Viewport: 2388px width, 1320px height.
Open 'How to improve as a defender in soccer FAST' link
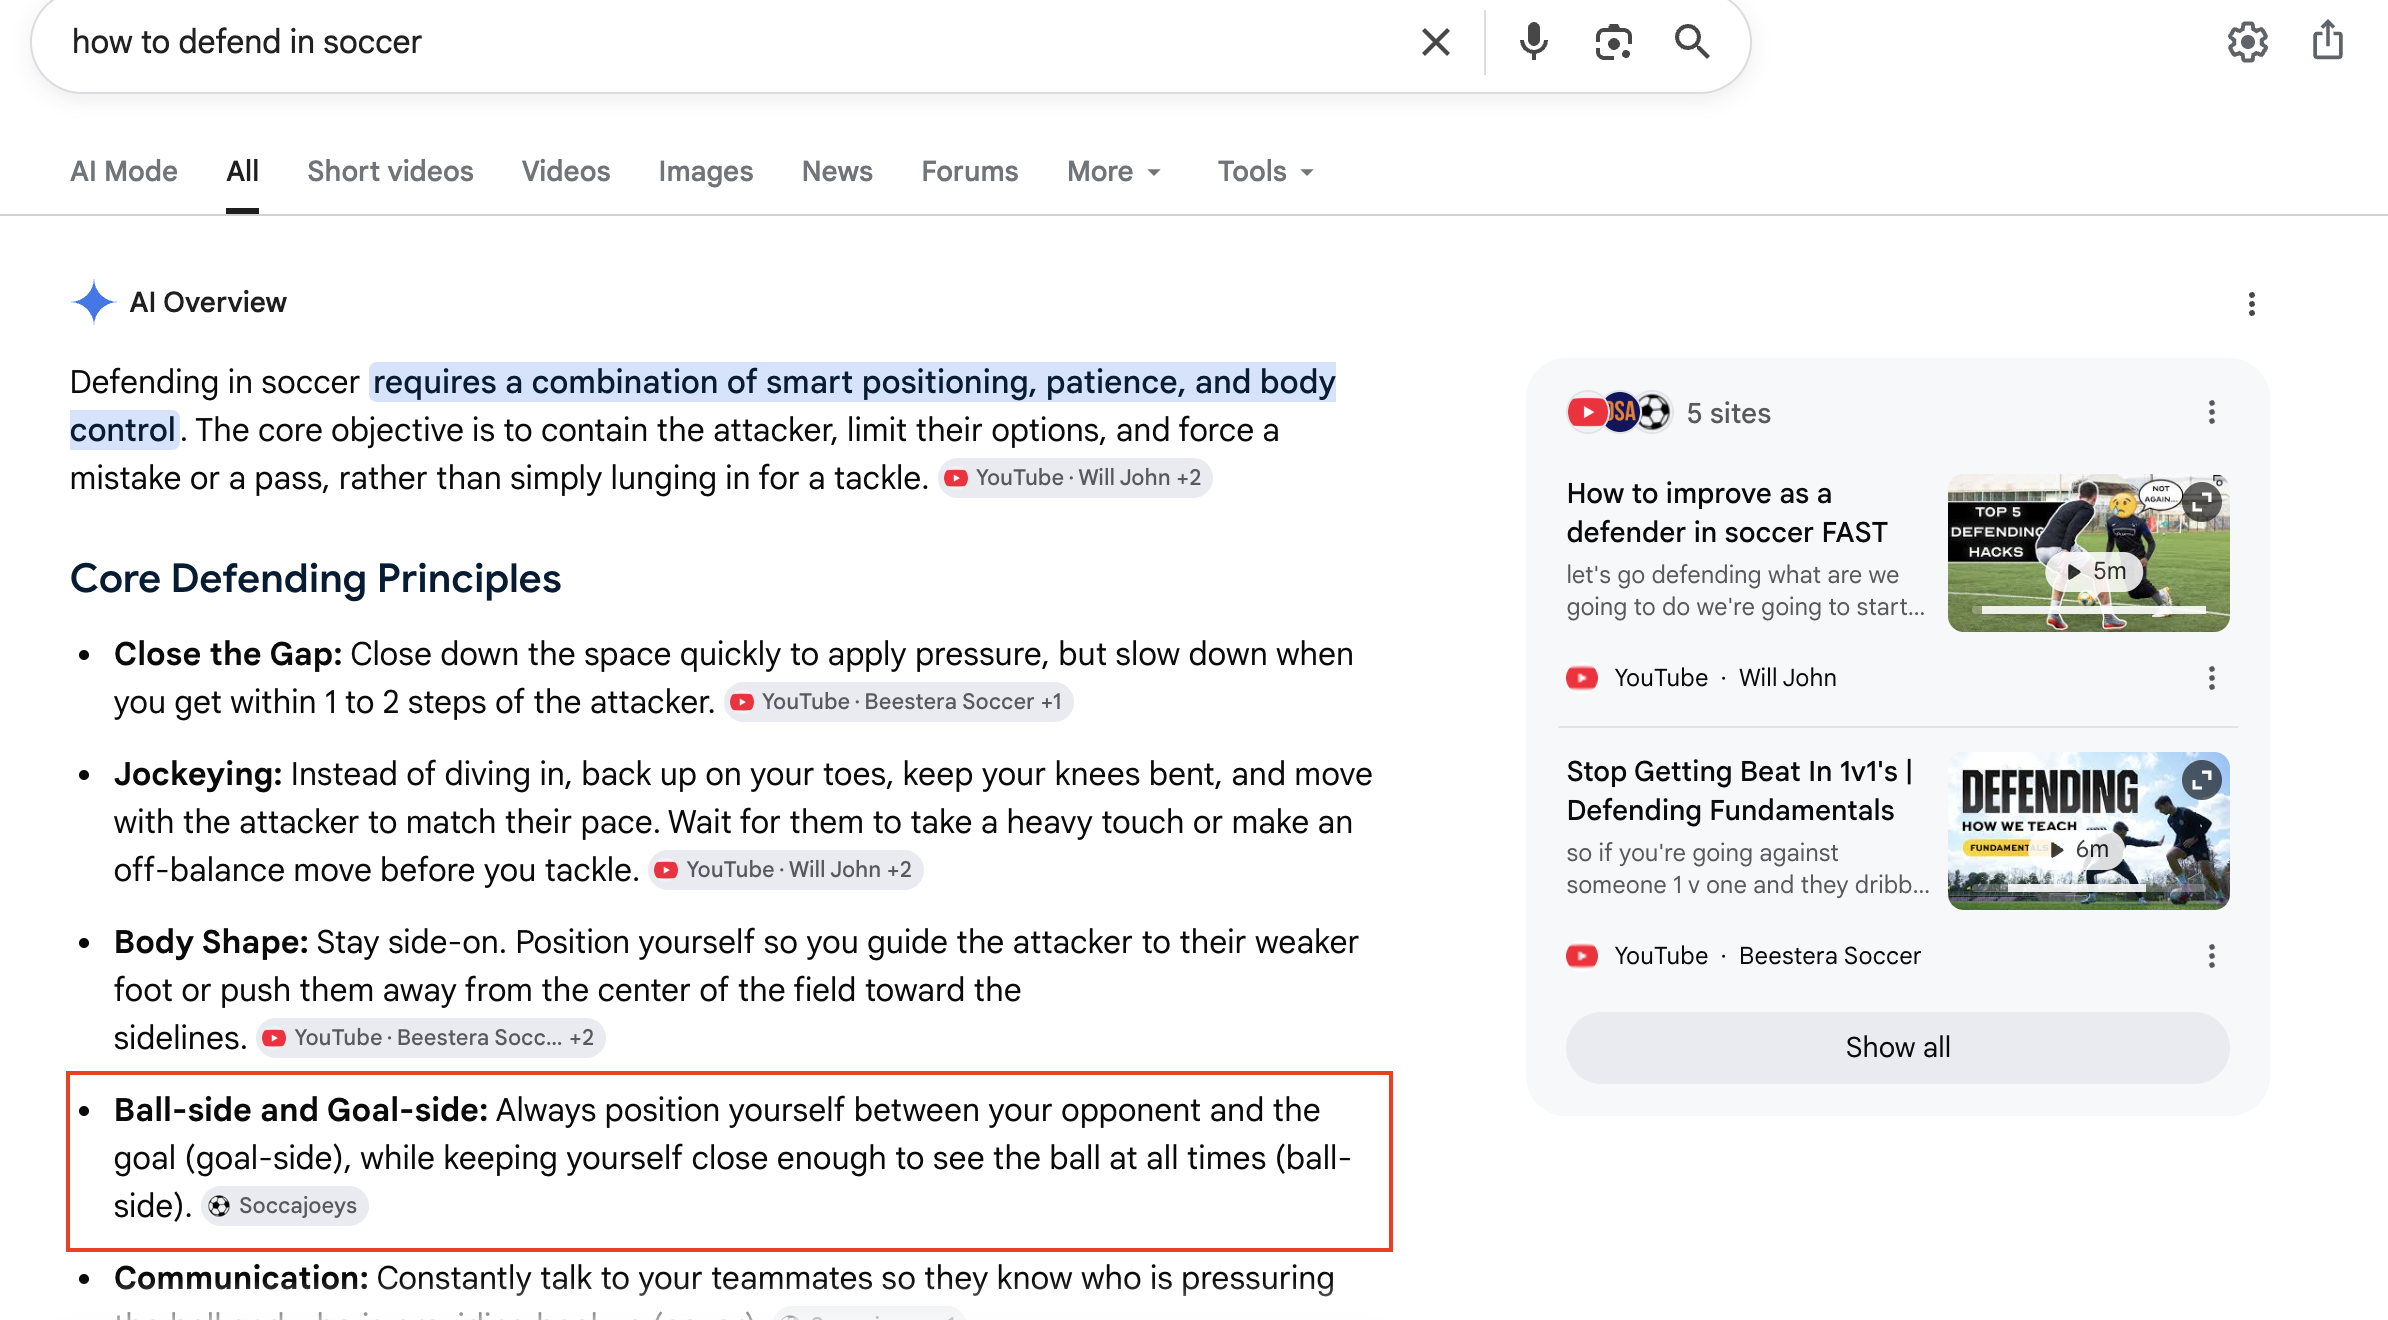tap(1727, 512)
